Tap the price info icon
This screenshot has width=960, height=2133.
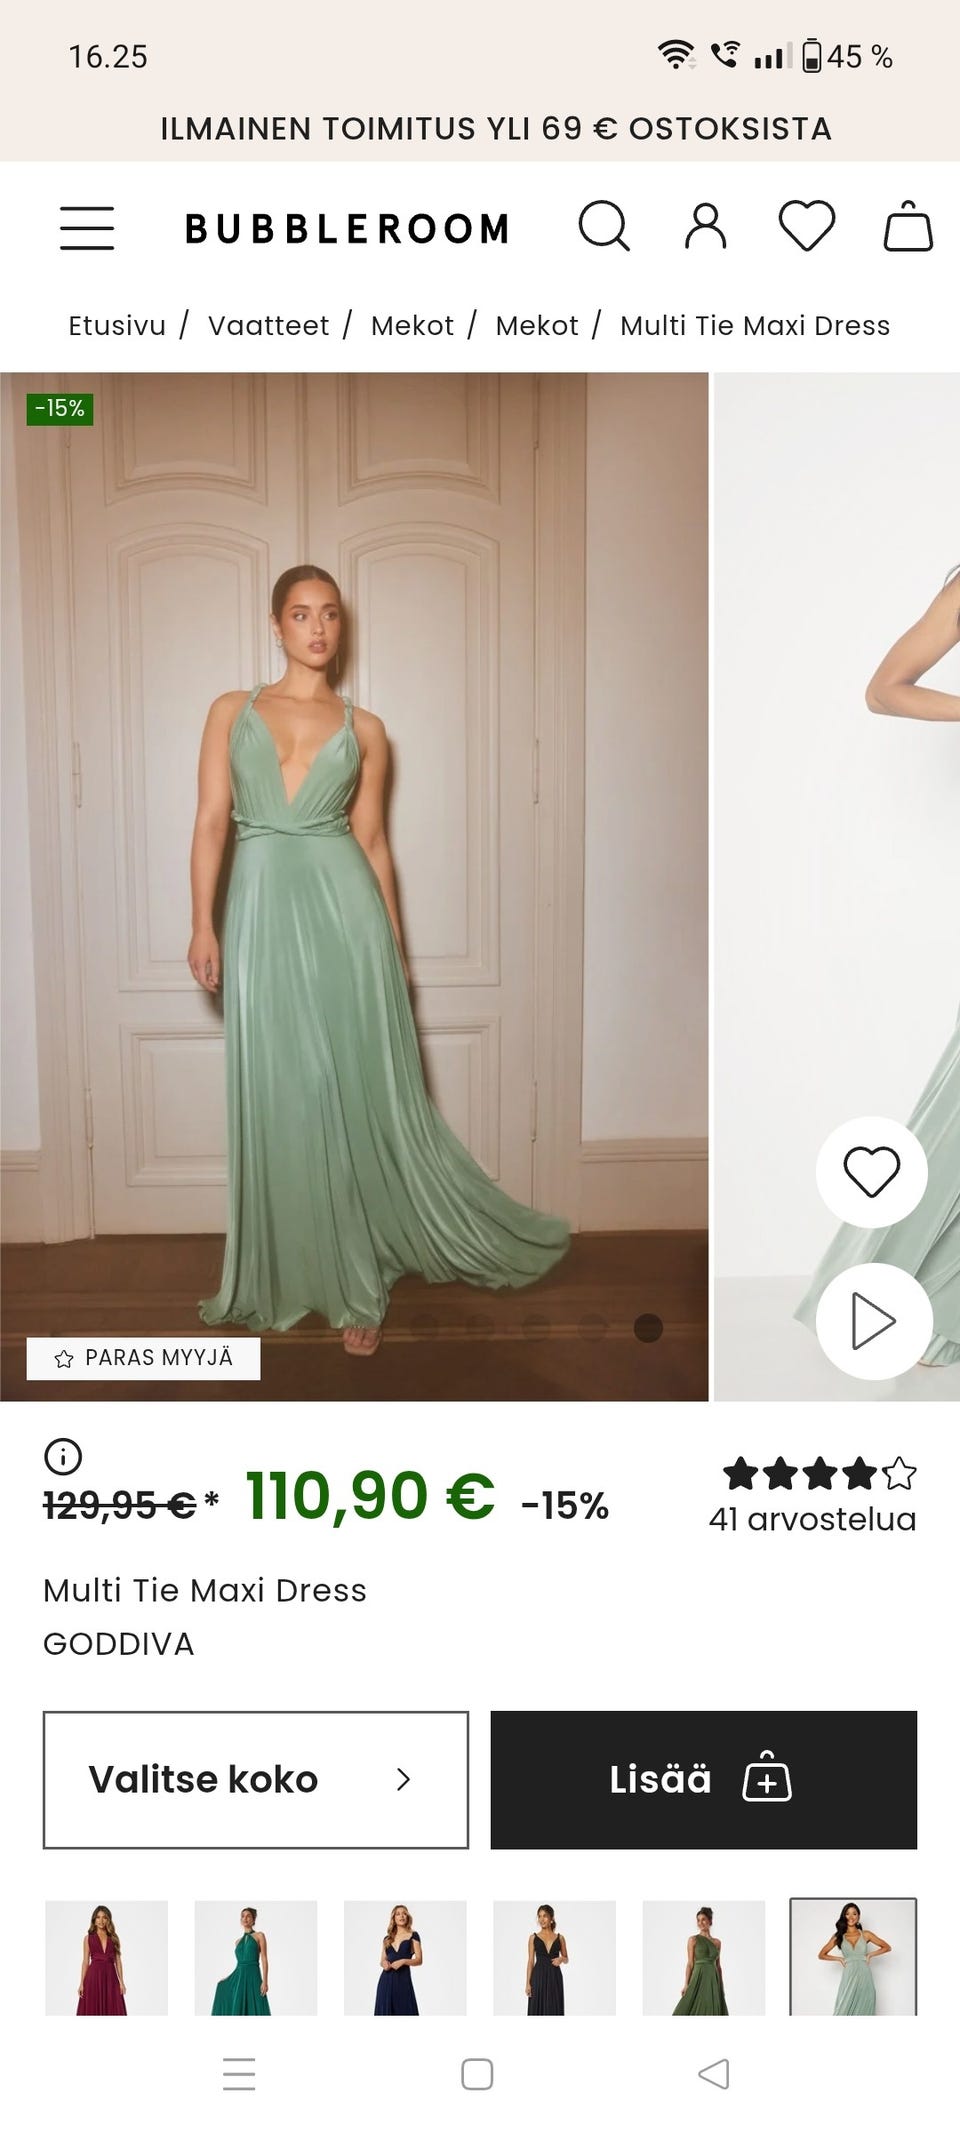point(63,1456)
